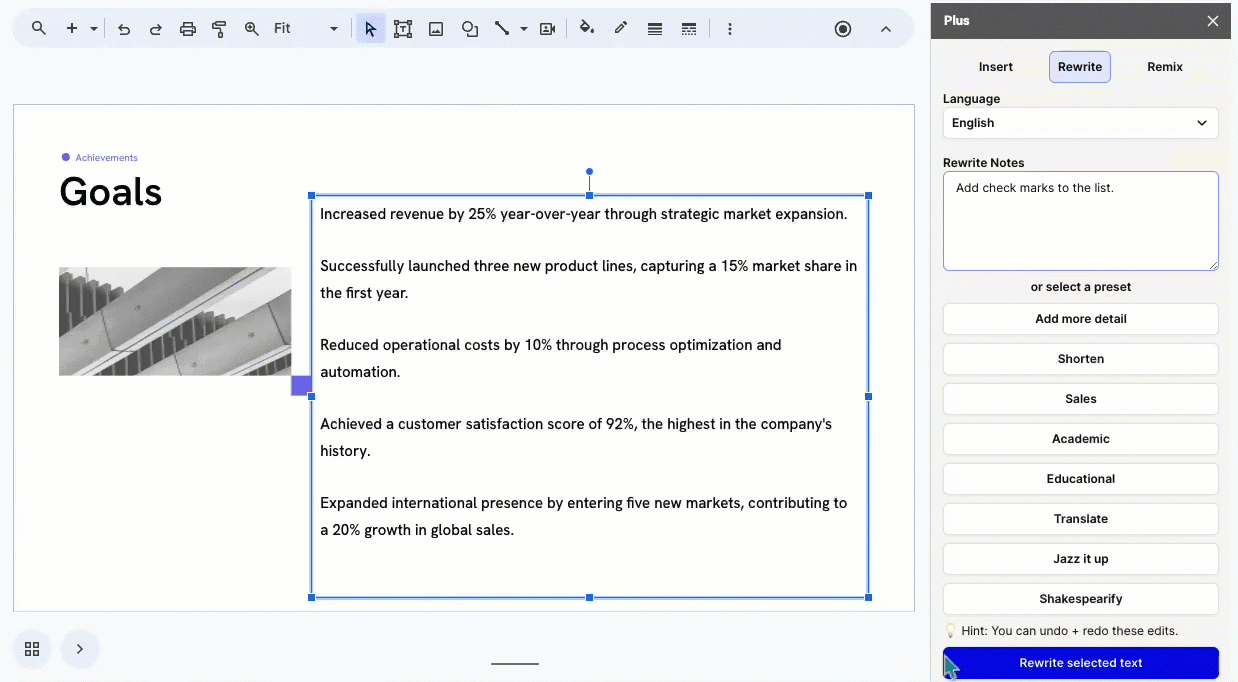The width and height of the screenshot is (1238, 682).
Task: Click the search menus magnifier icon
Action: (38, 29)
